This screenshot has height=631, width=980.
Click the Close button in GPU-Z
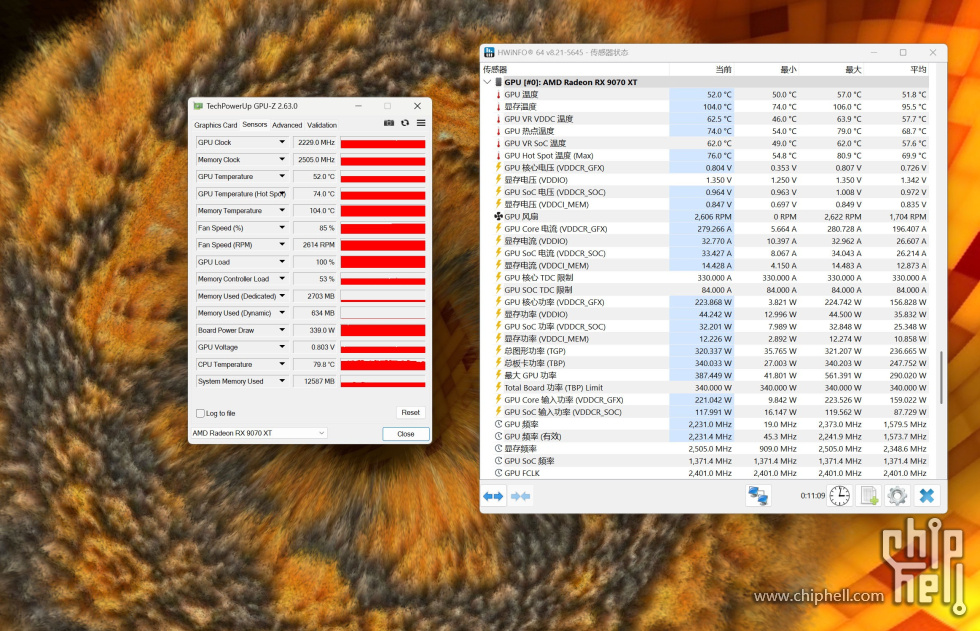point(406,434)
